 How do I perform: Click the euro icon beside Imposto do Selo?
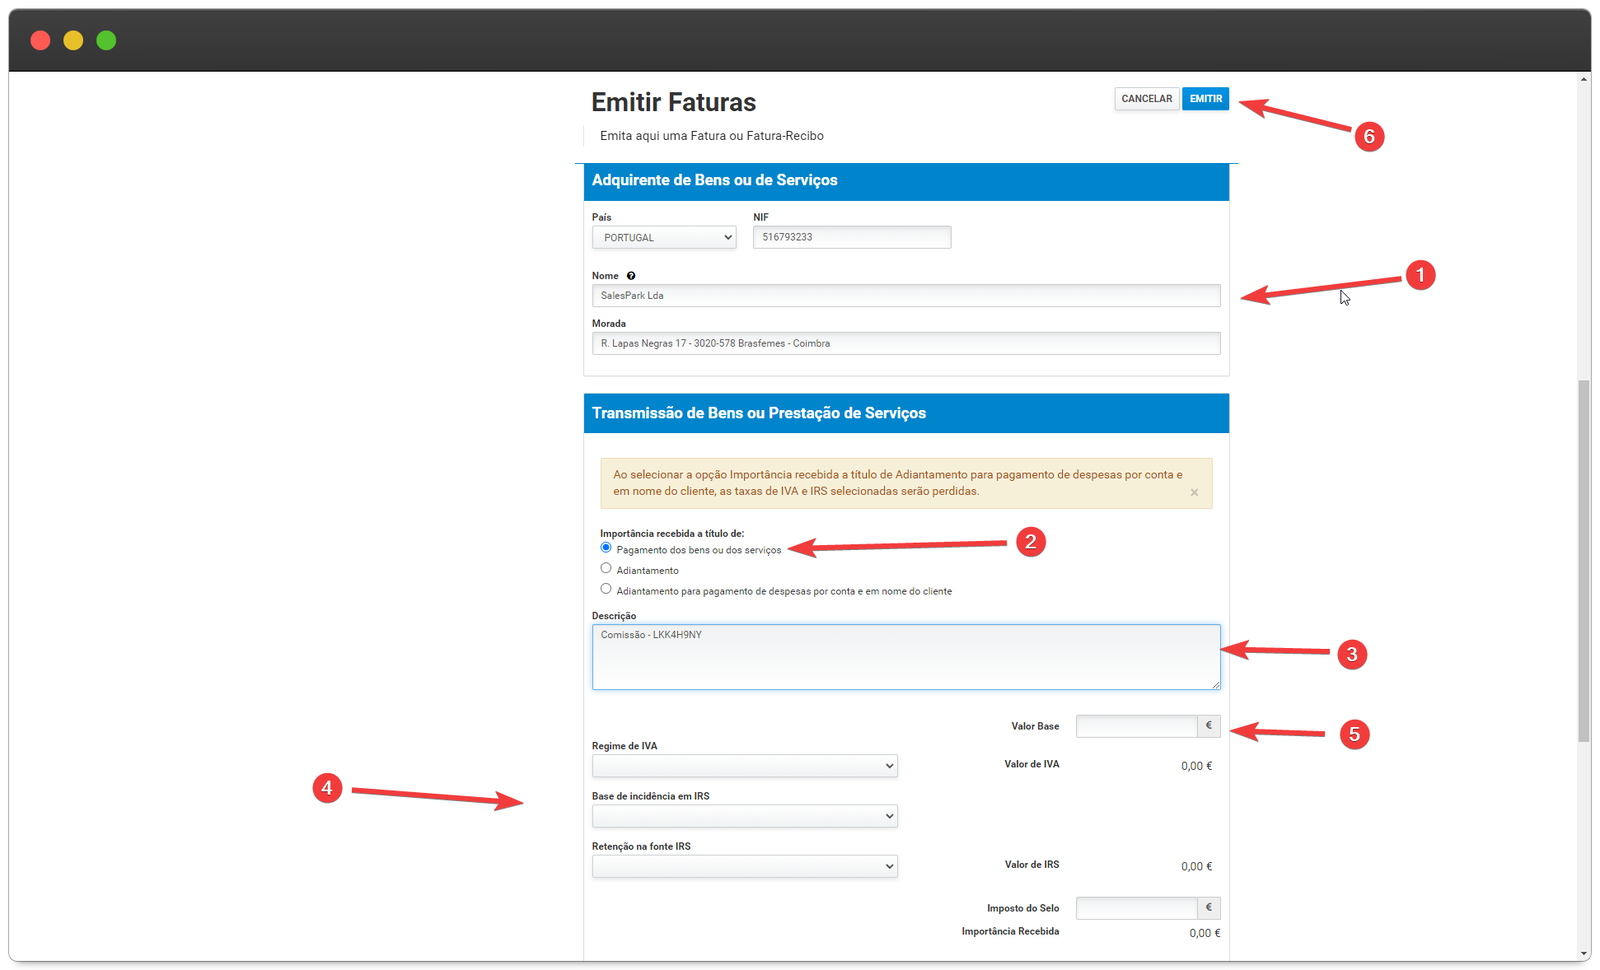tap(1208, 908)
